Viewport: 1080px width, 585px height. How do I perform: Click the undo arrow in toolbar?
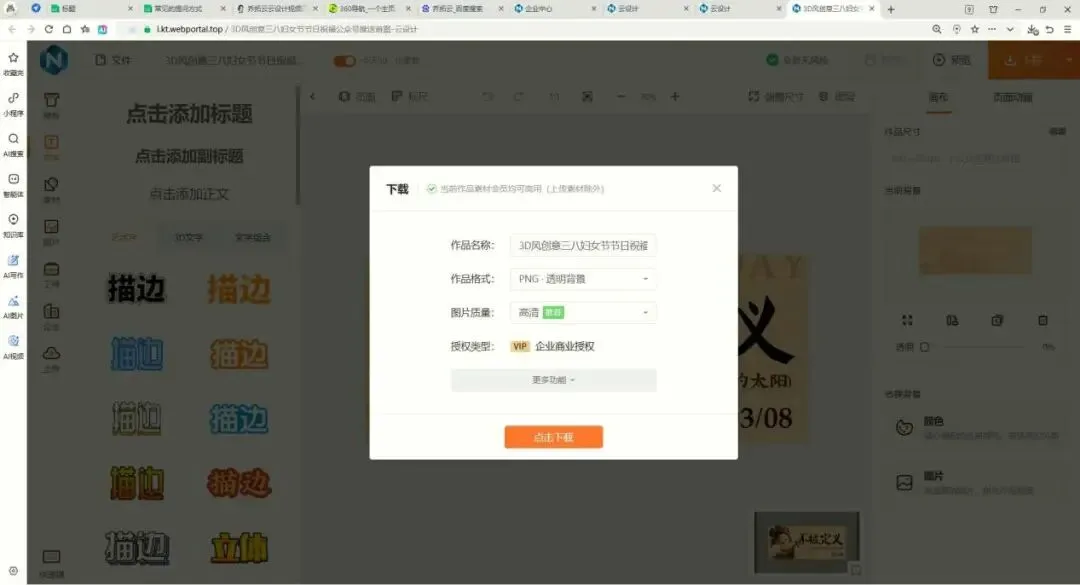pos(488,96)
